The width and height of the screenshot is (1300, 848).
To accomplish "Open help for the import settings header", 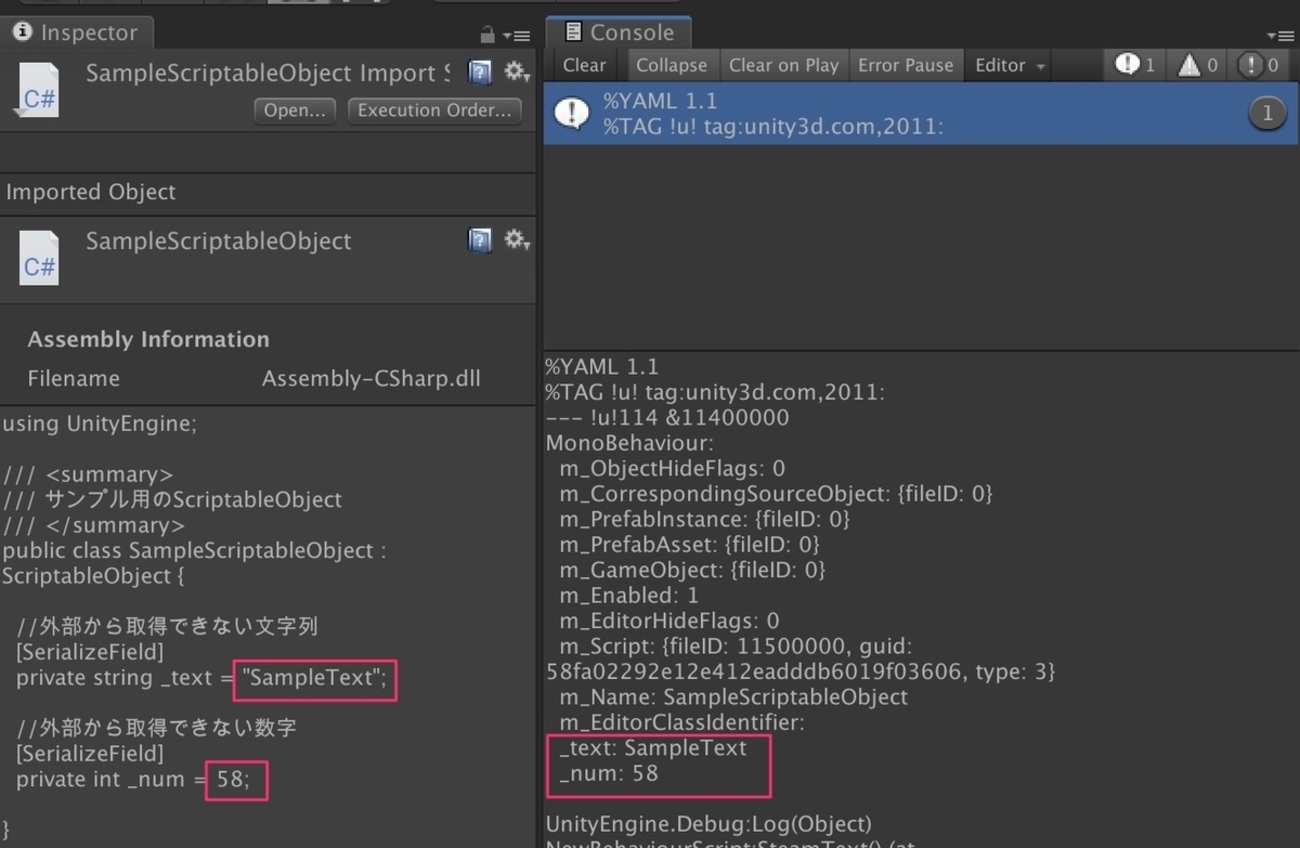I will [x=480, y=72].
